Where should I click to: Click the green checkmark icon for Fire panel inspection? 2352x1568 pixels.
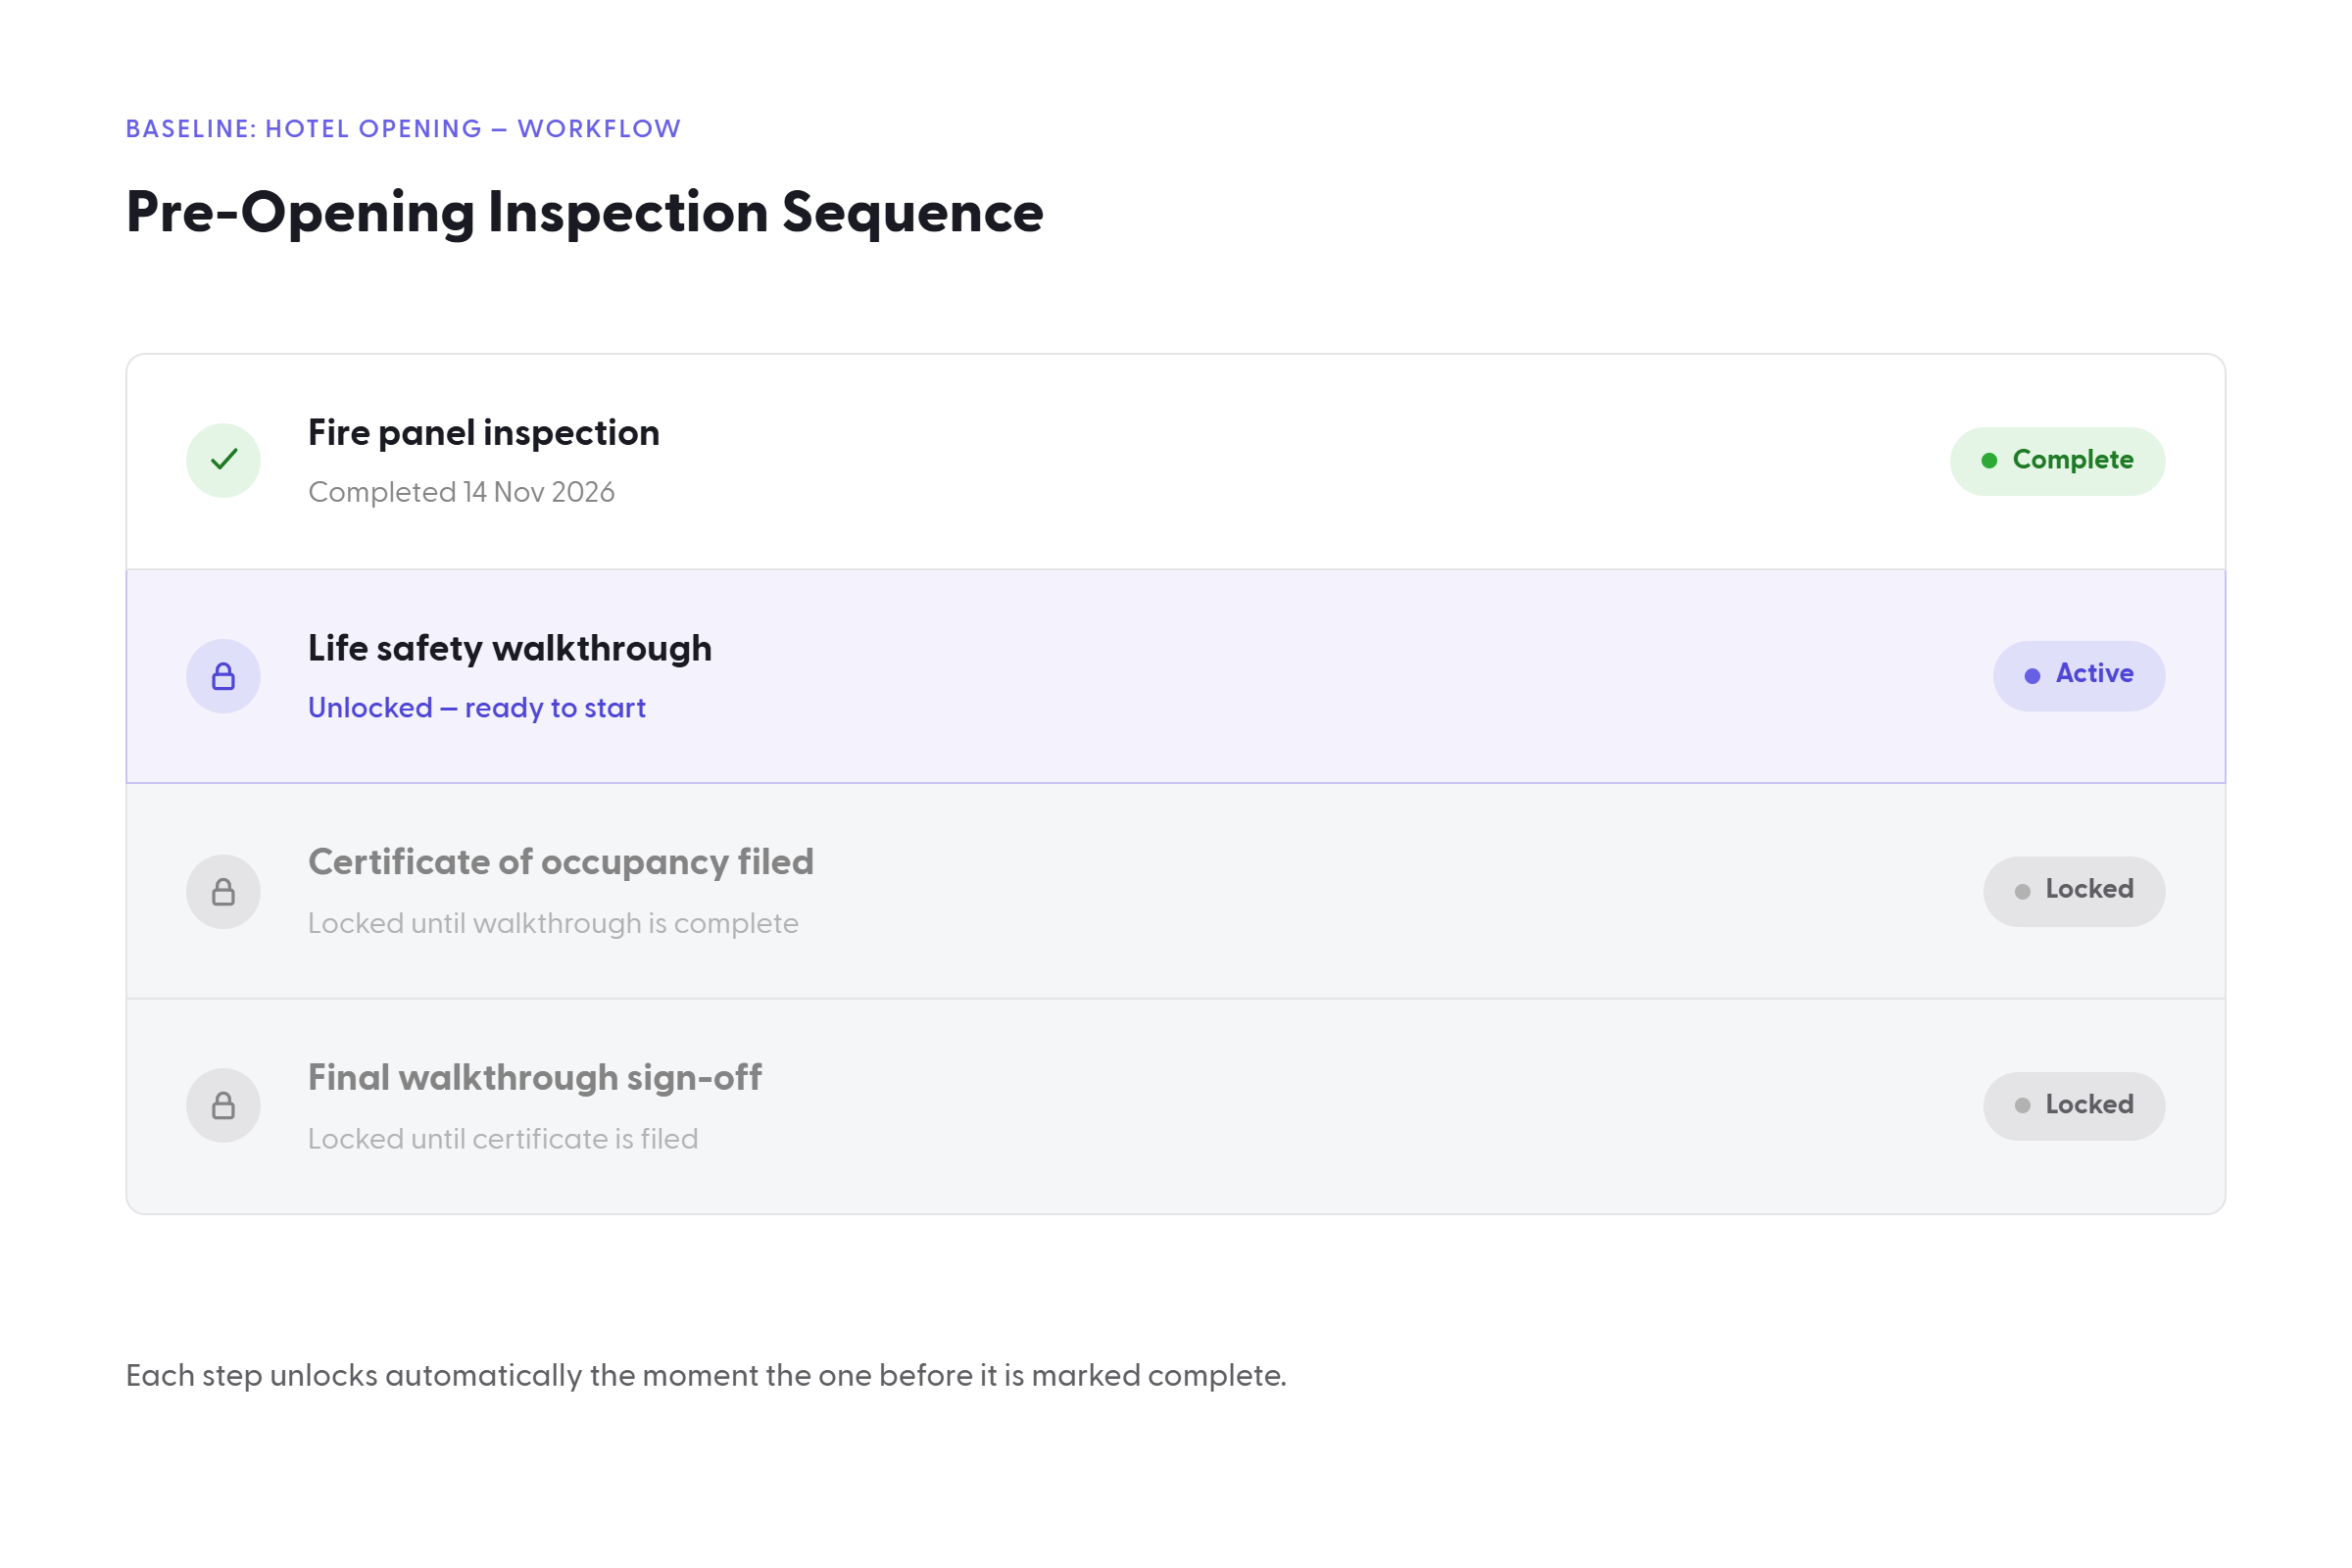(223, 460)
